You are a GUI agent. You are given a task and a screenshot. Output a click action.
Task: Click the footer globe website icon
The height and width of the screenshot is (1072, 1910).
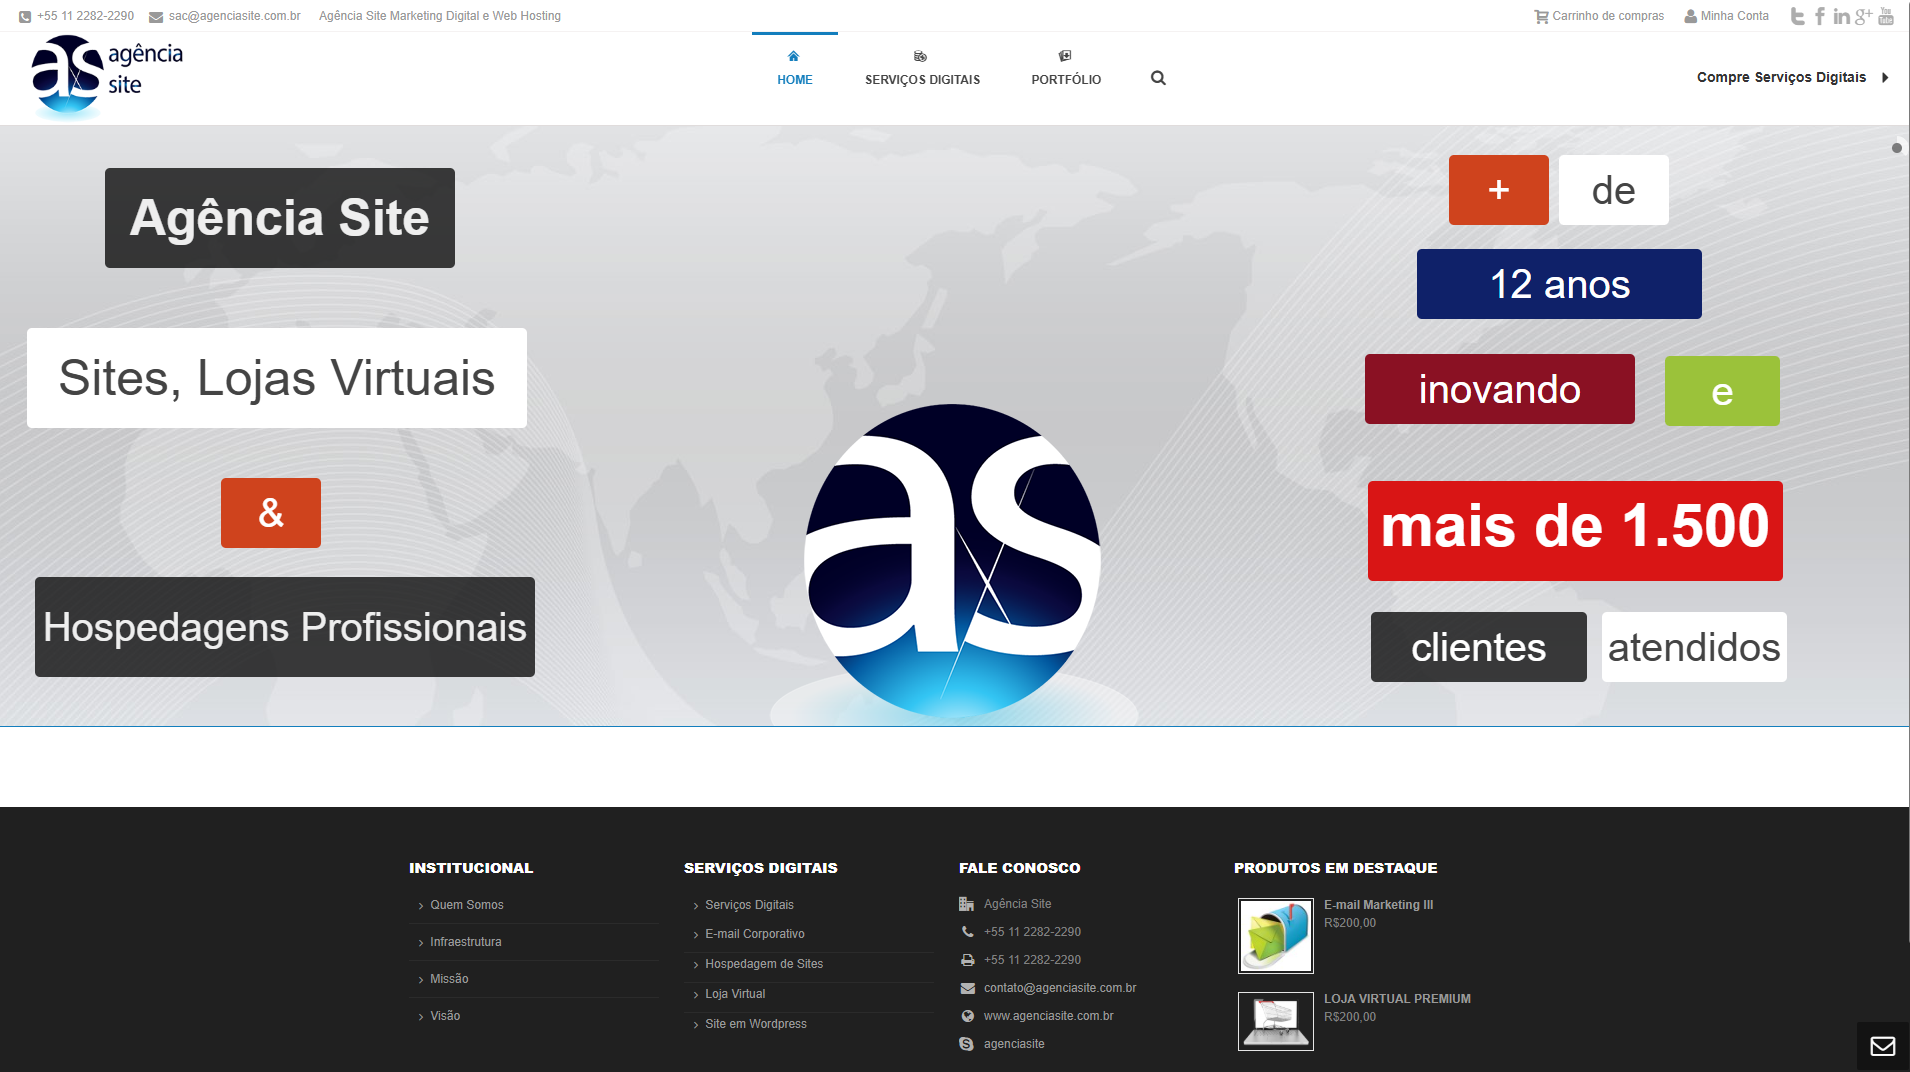[967, 1016]
